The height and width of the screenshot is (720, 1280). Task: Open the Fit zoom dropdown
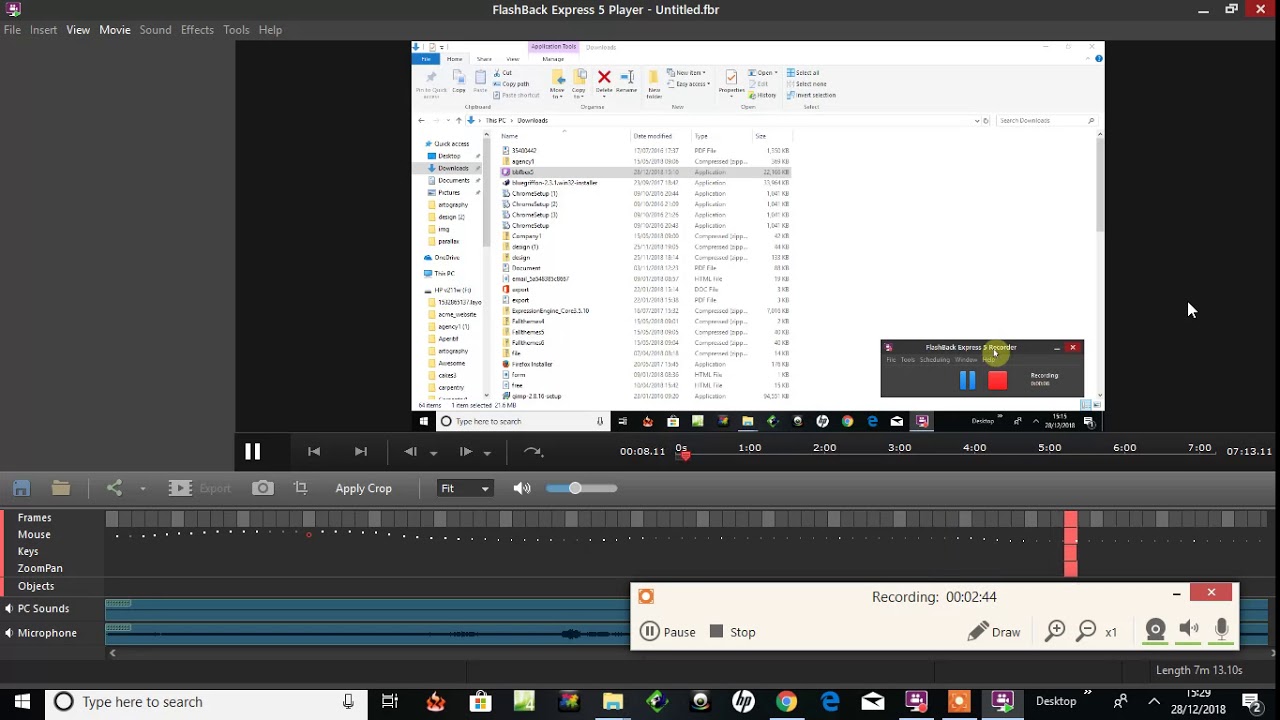click(x=465, y=488)
